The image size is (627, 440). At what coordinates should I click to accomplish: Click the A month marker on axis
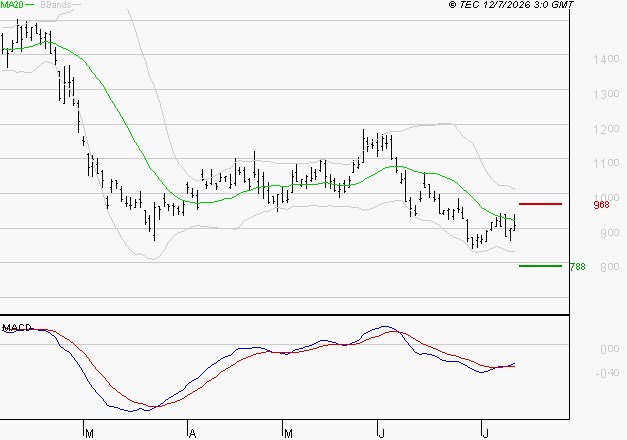tap(192, 434)
